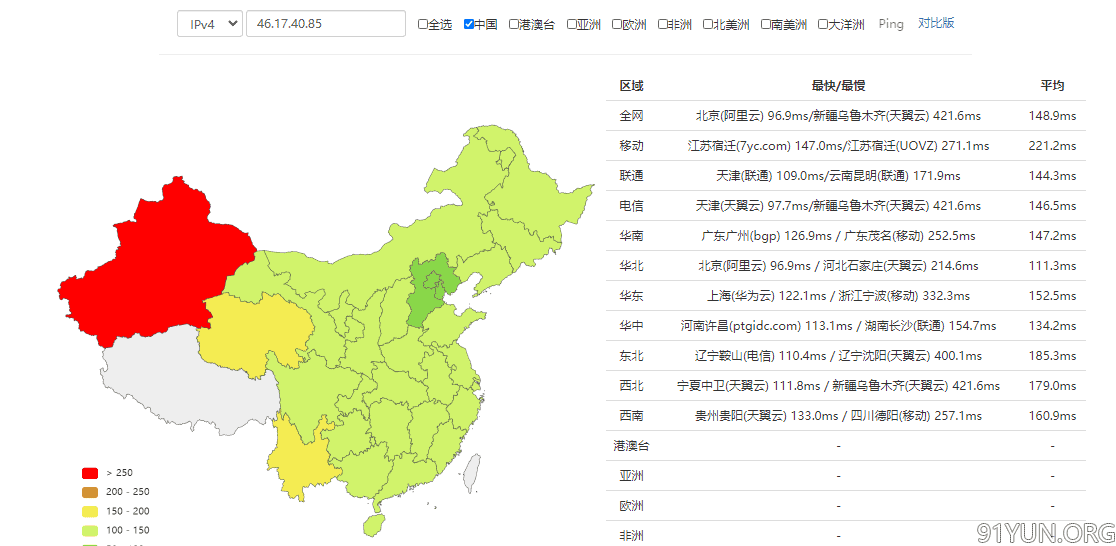Click the IP address input field
The image size is (1116, 546).
click(325, 24)
